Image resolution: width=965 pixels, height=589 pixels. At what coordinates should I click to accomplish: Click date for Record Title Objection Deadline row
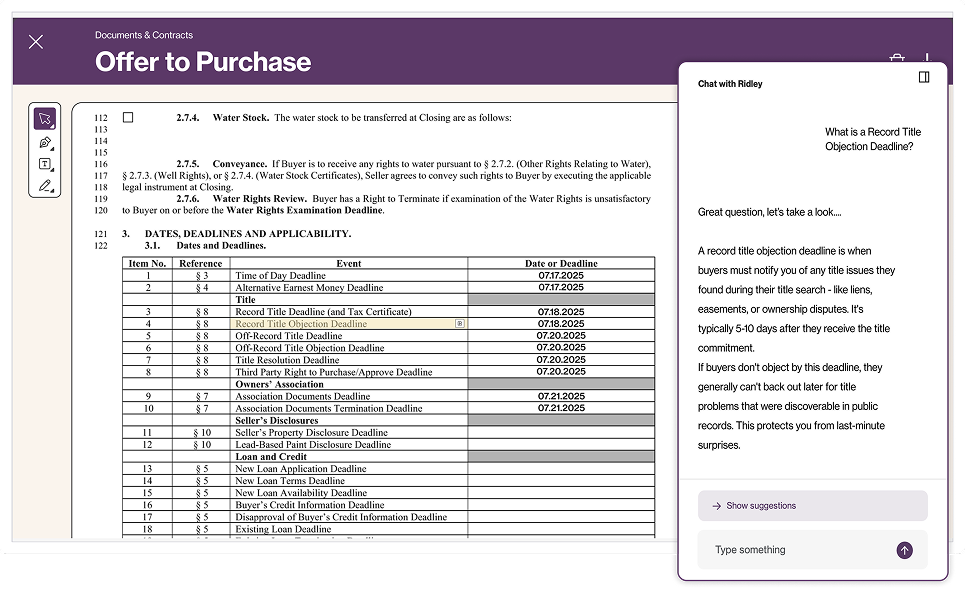pos(561,324)
